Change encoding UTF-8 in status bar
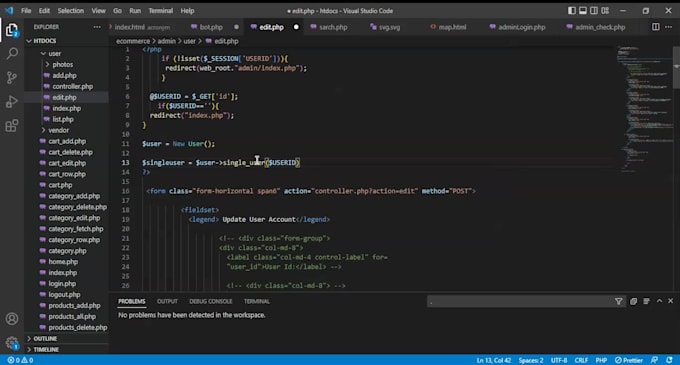Image resolution: width=680 pixels, height=365 pixels. tap(559, 360)
